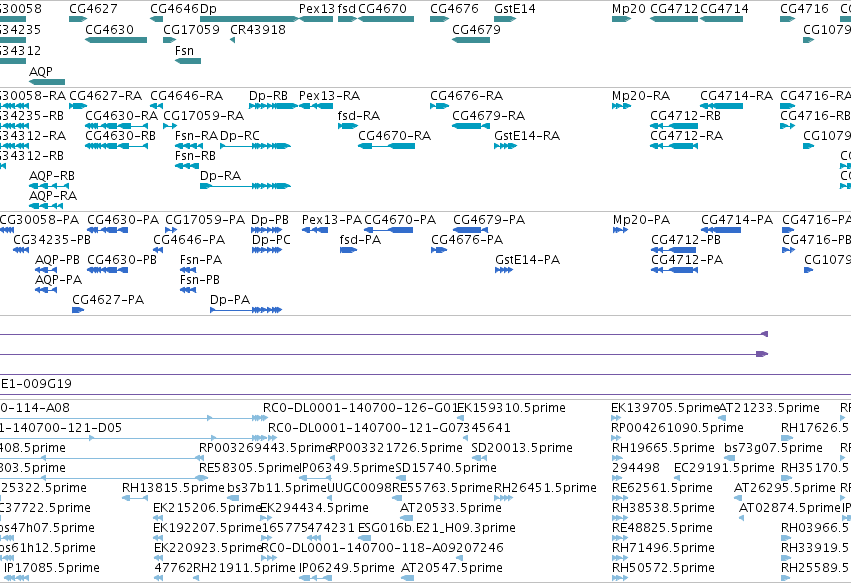The height and width of the screenshot is (583, 851).
Task: Select the fsd-RA transcript label
Action: [359, 116]
